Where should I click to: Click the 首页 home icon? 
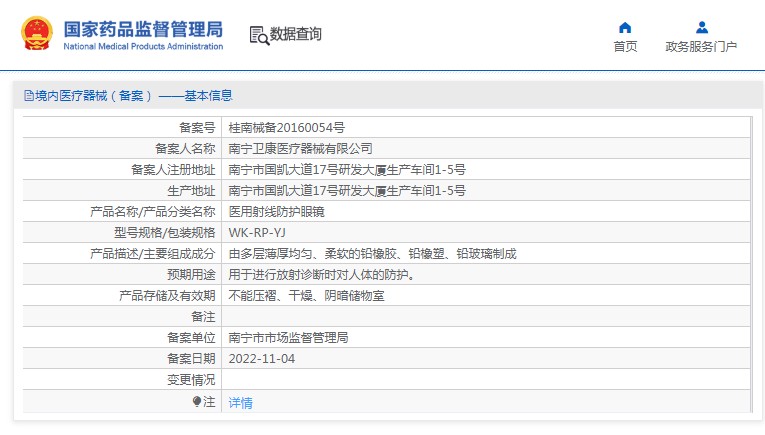[625, 27]
